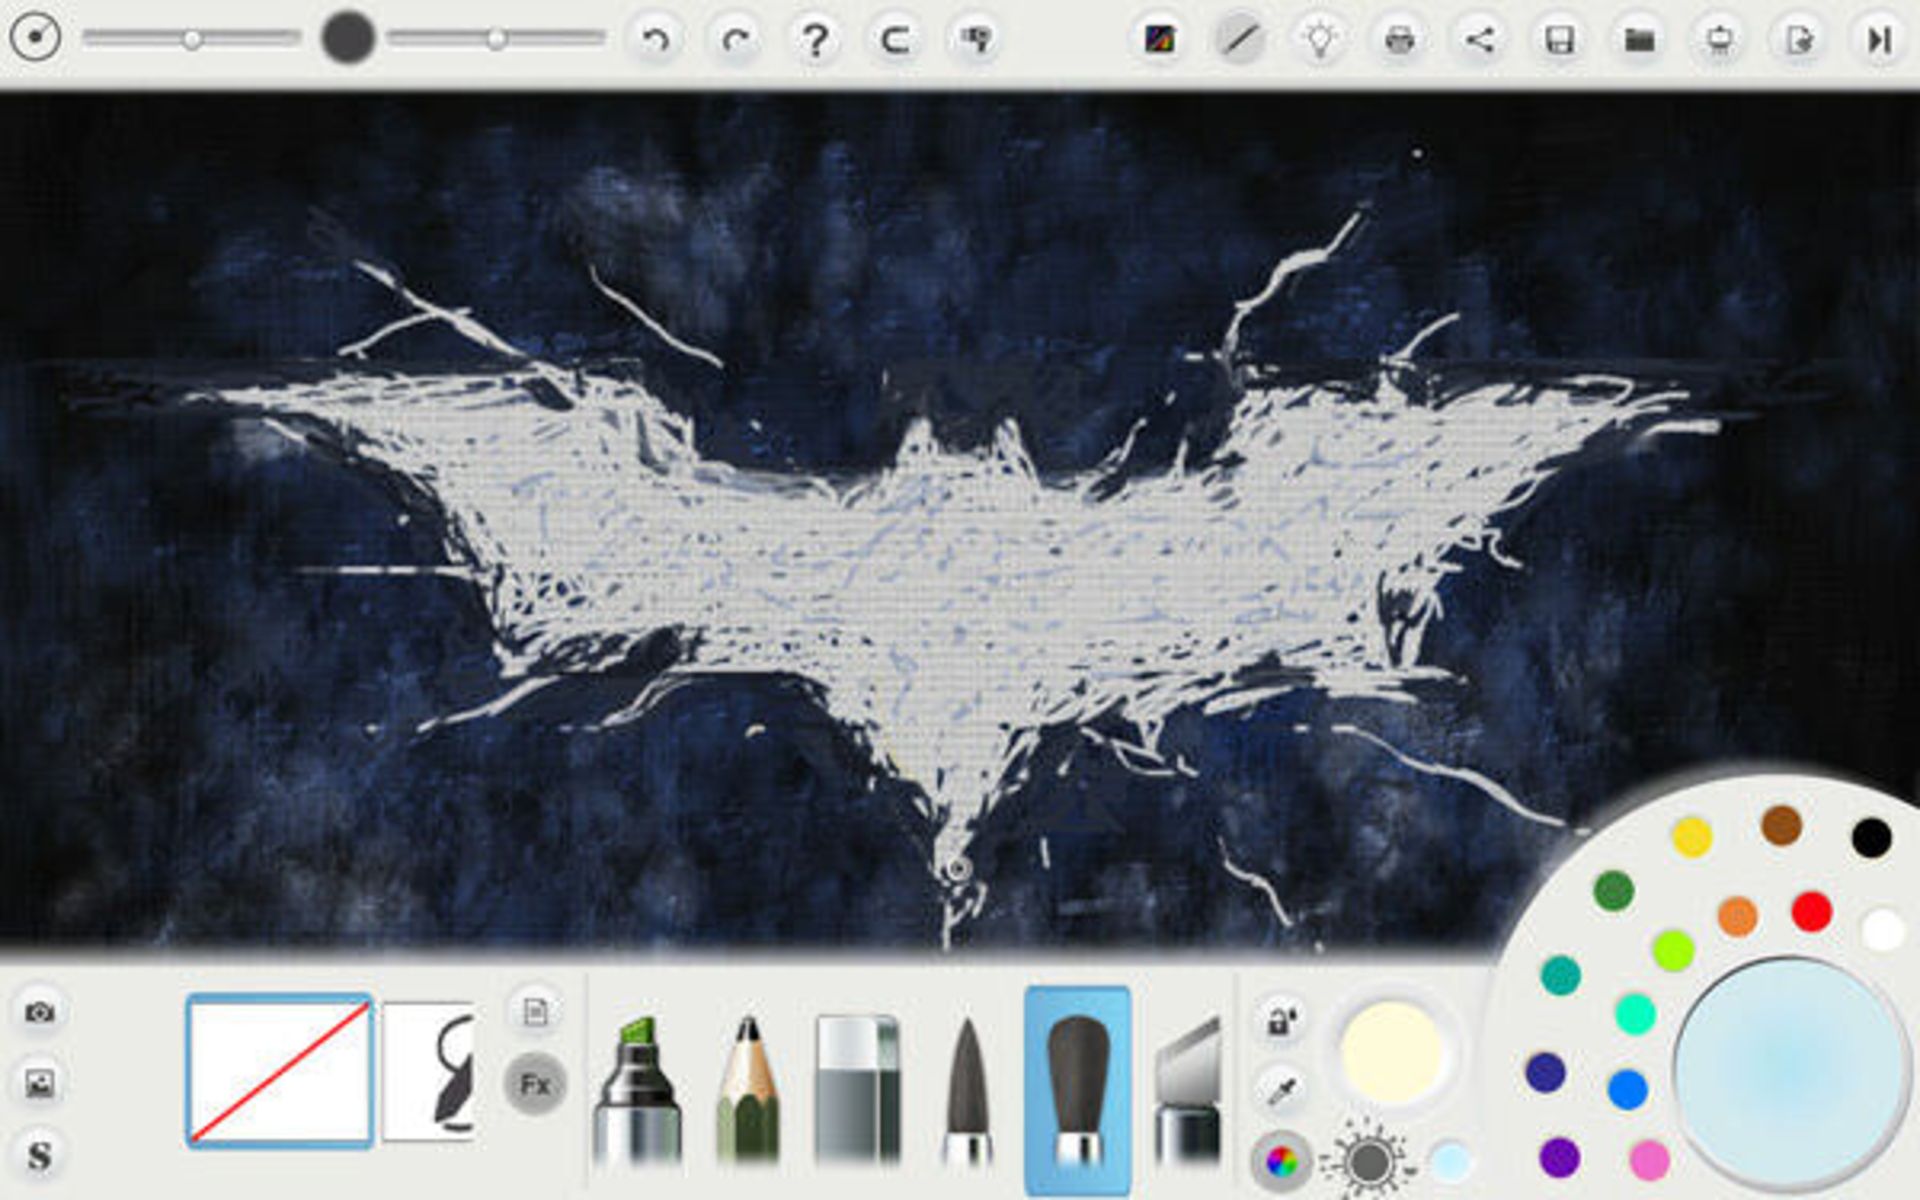The width and height of the screenshot is (1920, 1200).
Task: Toggle the straight line drawing mode
Action: [x=1240, y=40]
